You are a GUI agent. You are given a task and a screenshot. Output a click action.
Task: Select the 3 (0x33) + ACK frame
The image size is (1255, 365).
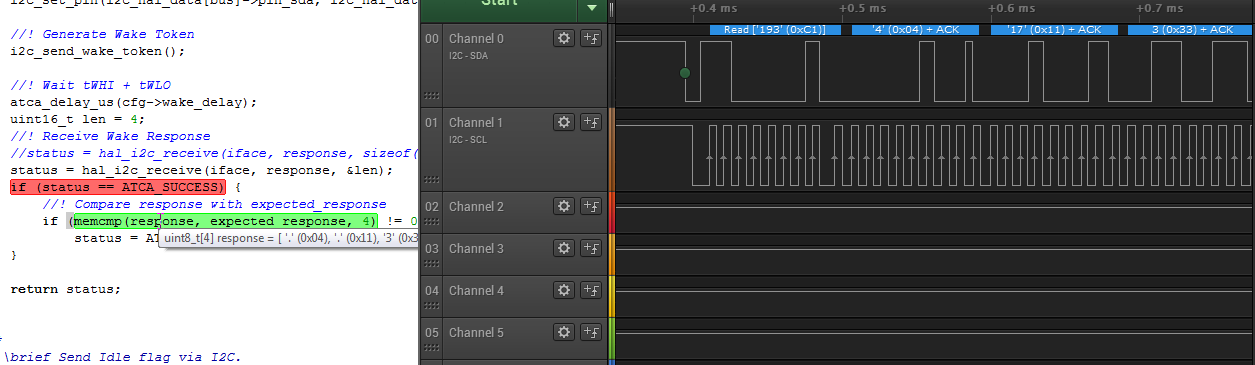(x=1190, y=30)
